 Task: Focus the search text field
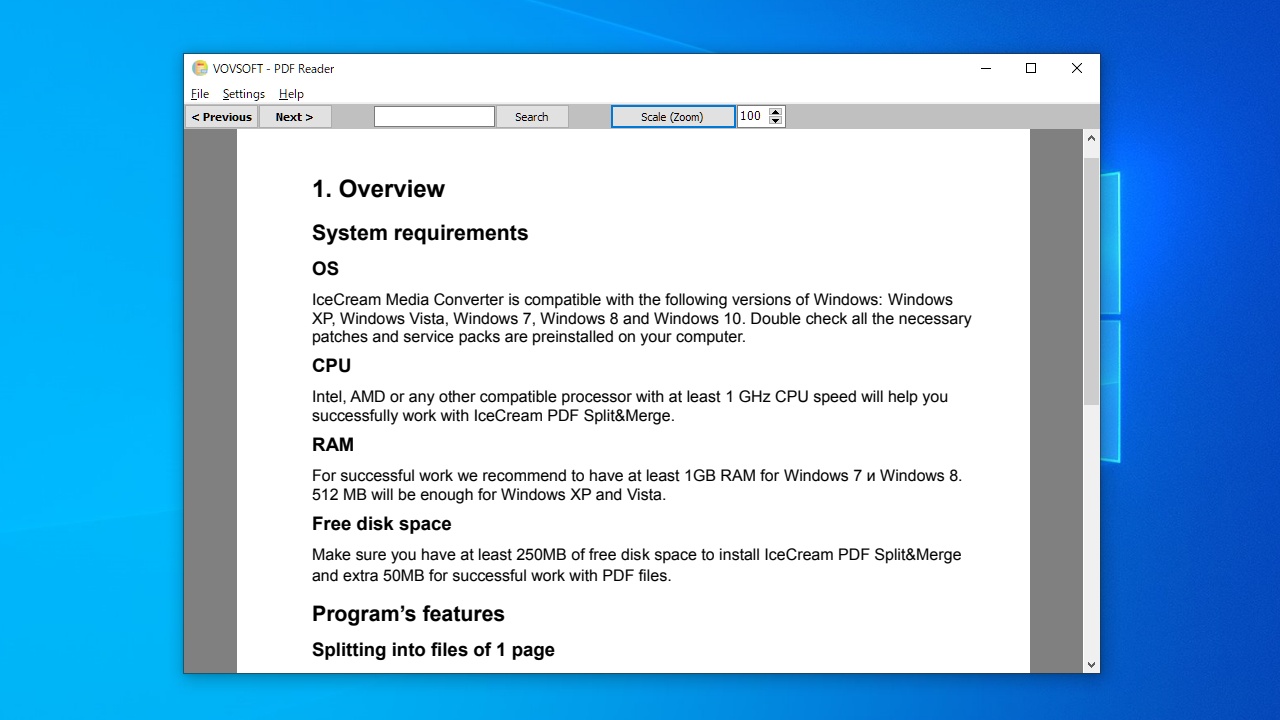tap(434, 117)
